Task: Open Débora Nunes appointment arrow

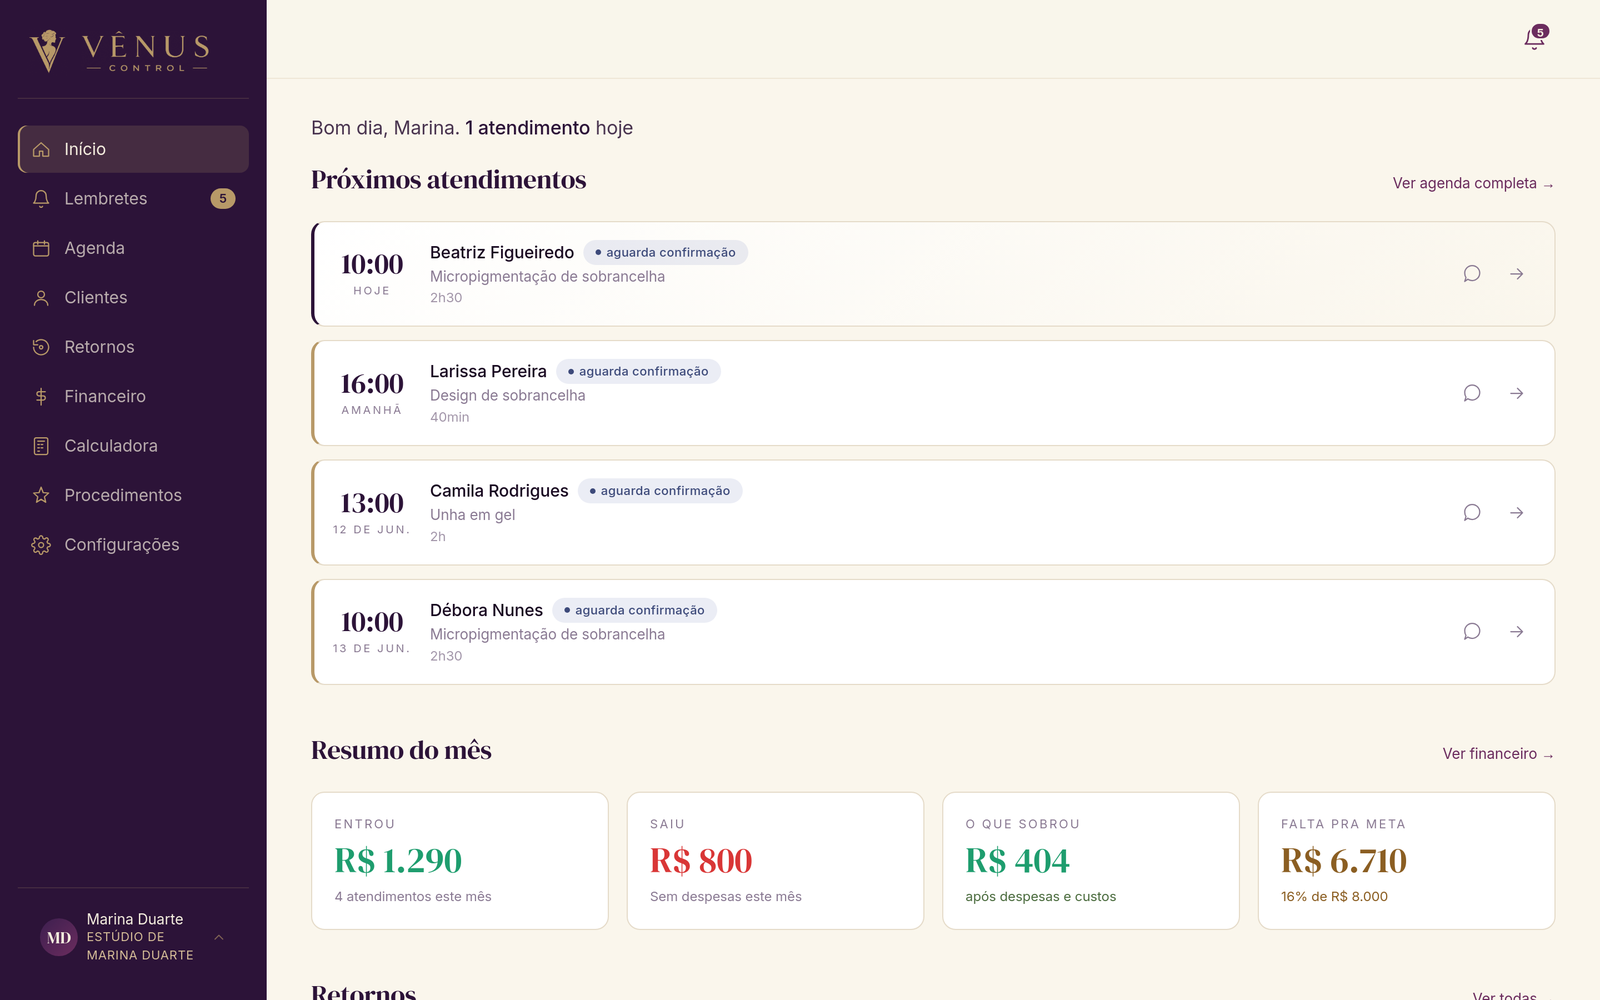Action: (x=1517, y=632)
